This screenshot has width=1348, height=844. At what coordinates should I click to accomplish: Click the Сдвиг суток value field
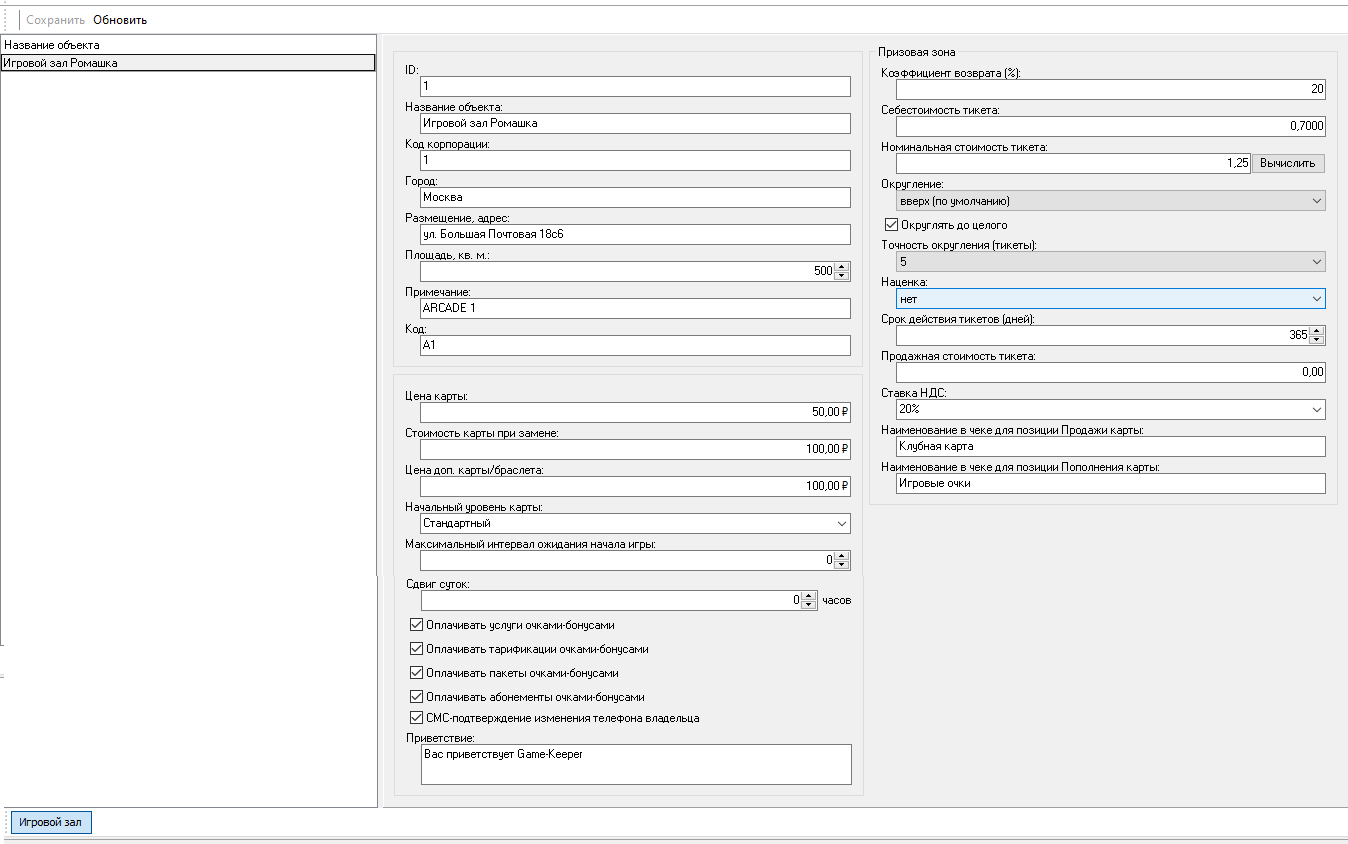pos(611,600)
